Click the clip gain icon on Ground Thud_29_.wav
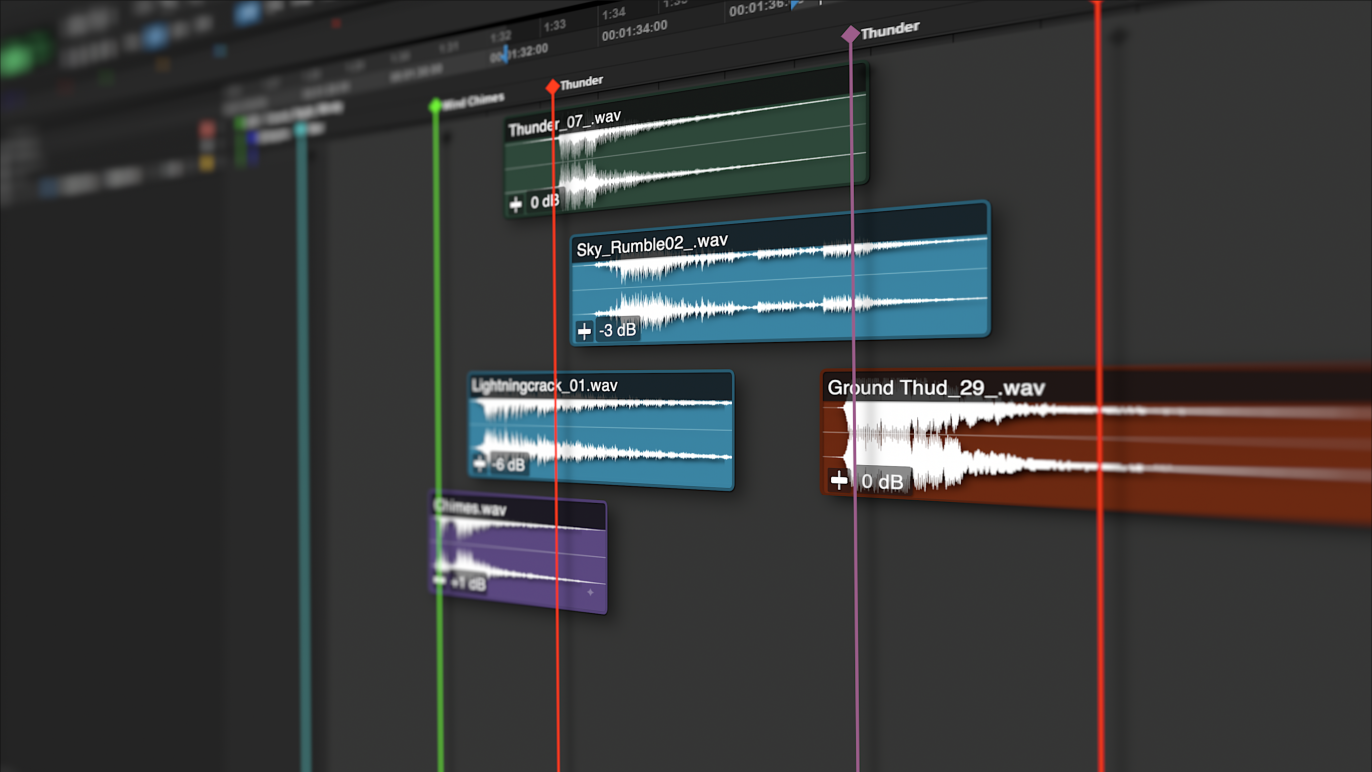 839,480
